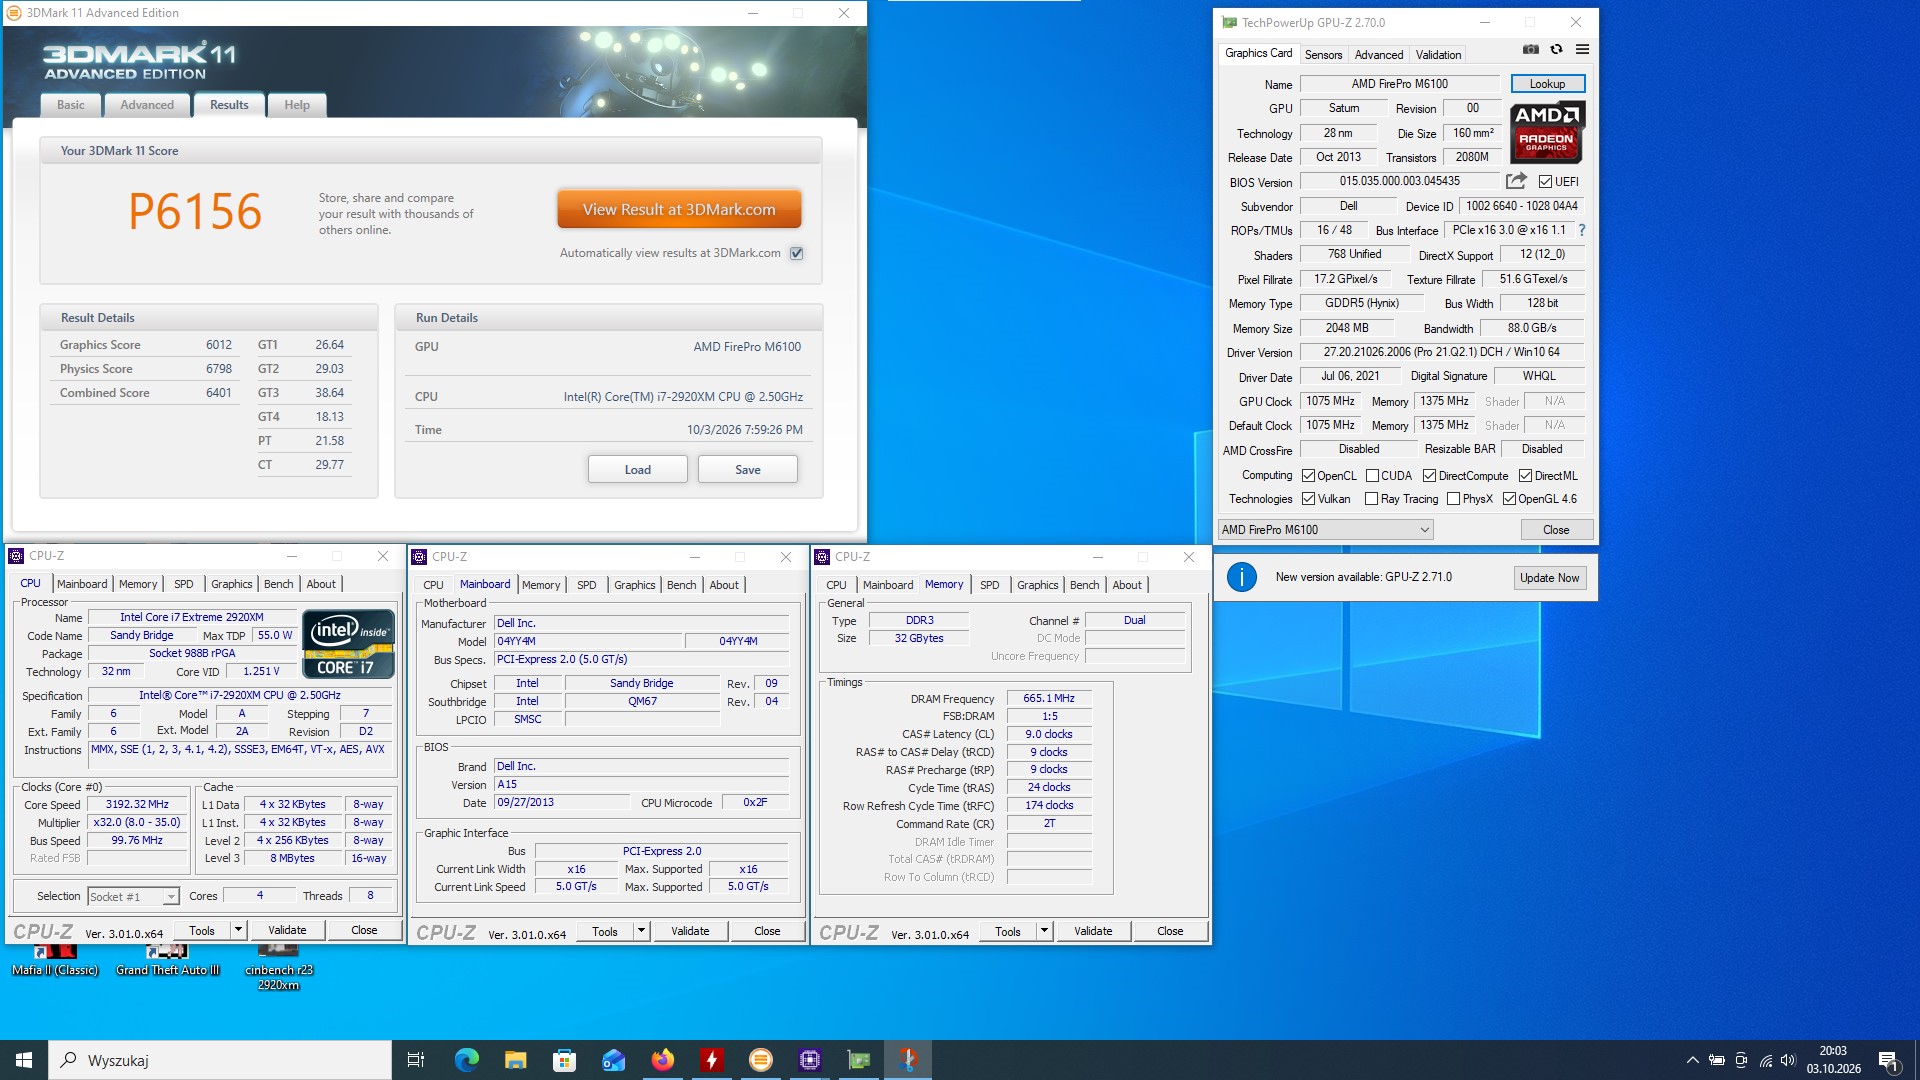Screen dimensions: 1920x1080
Task: Open the Bench tab in the Mainboard CPU-Z window
Action: (x=681, y=585)
